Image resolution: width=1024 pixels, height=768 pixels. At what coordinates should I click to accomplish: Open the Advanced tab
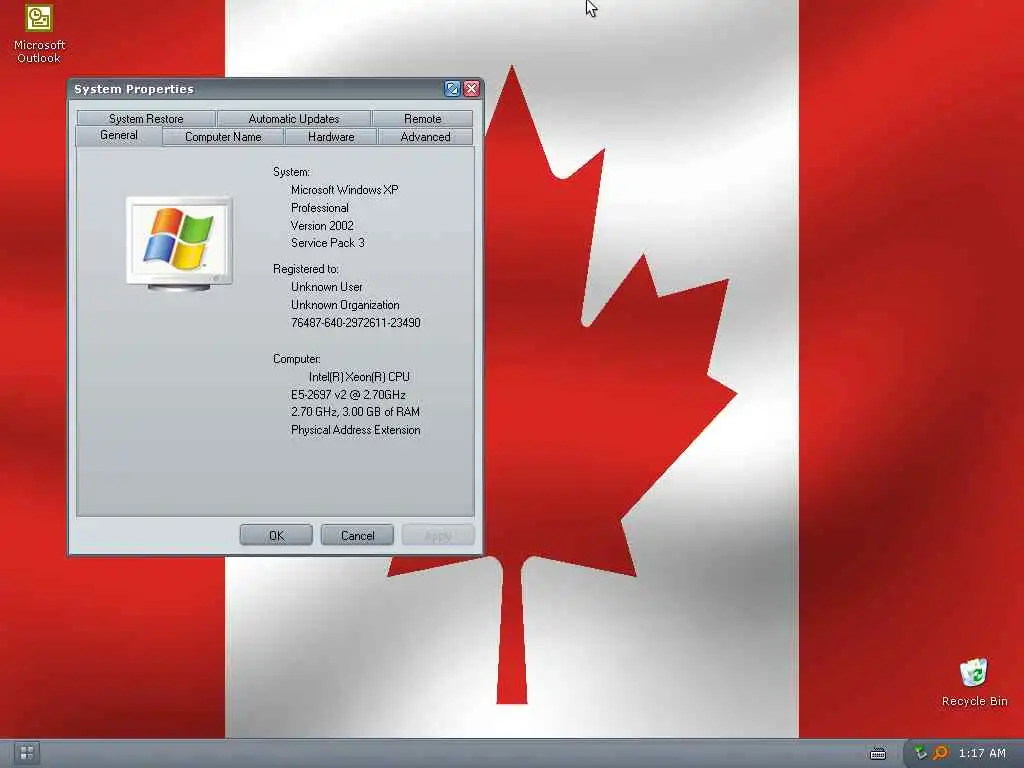(x=425, y=136)
